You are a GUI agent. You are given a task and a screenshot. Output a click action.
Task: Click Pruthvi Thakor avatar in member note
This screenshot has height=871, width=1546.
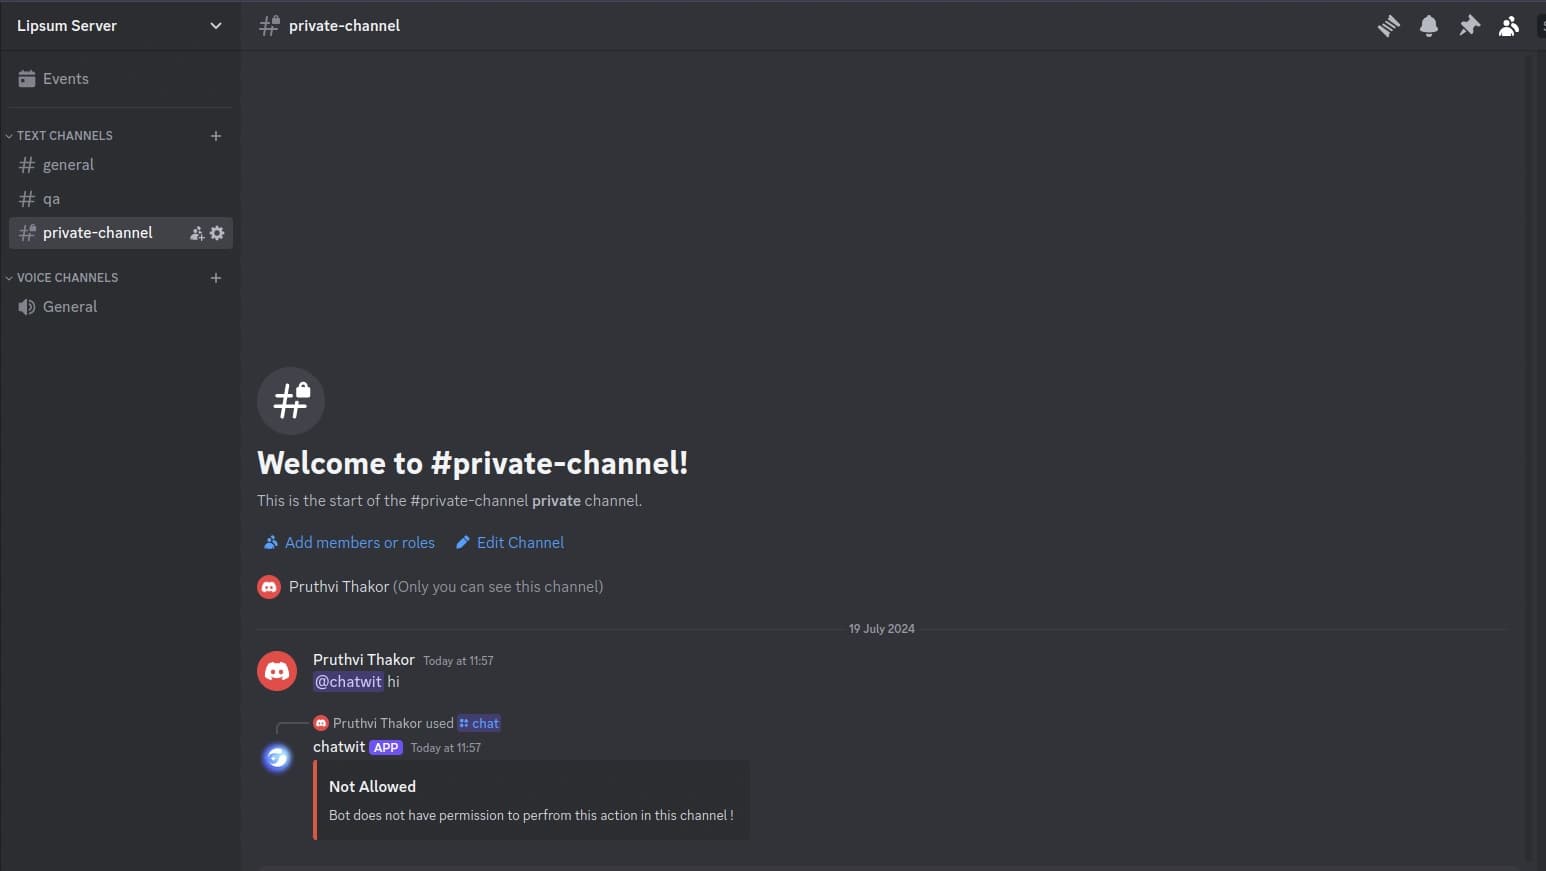click(269, 587)
